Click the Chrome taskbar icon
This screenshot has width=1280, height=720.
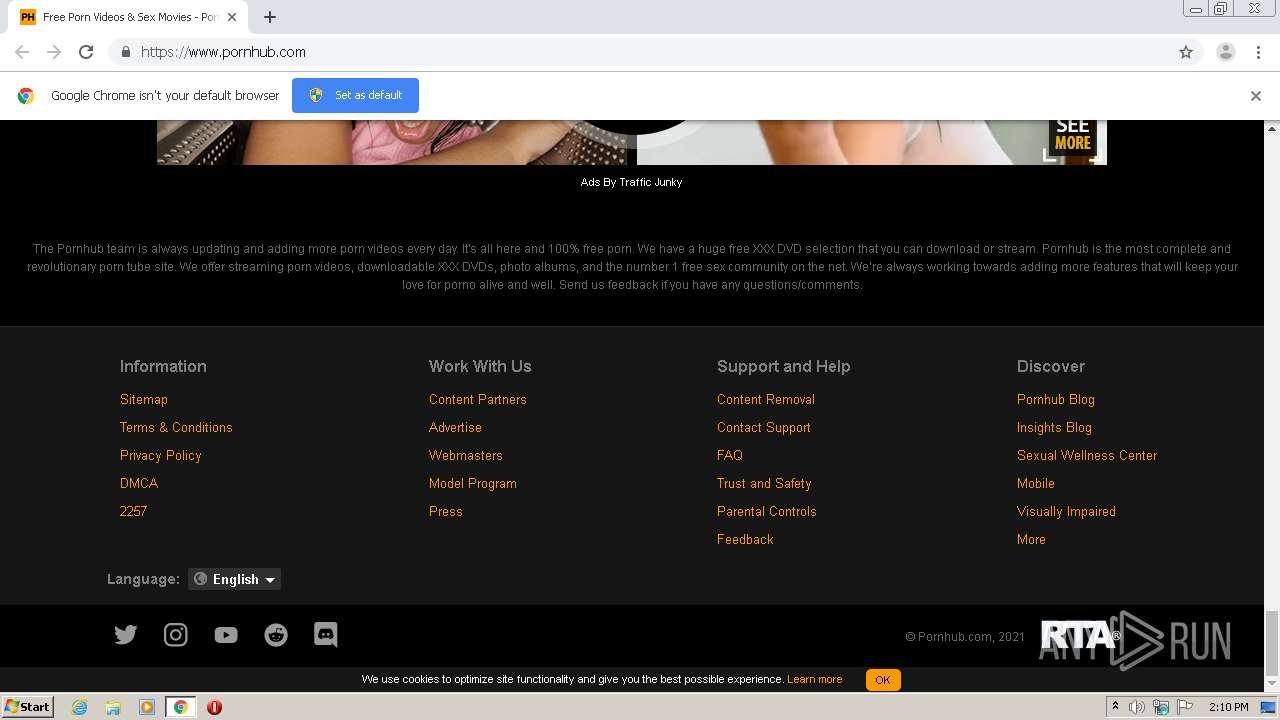pyautogui.click(x=181, y=707)
